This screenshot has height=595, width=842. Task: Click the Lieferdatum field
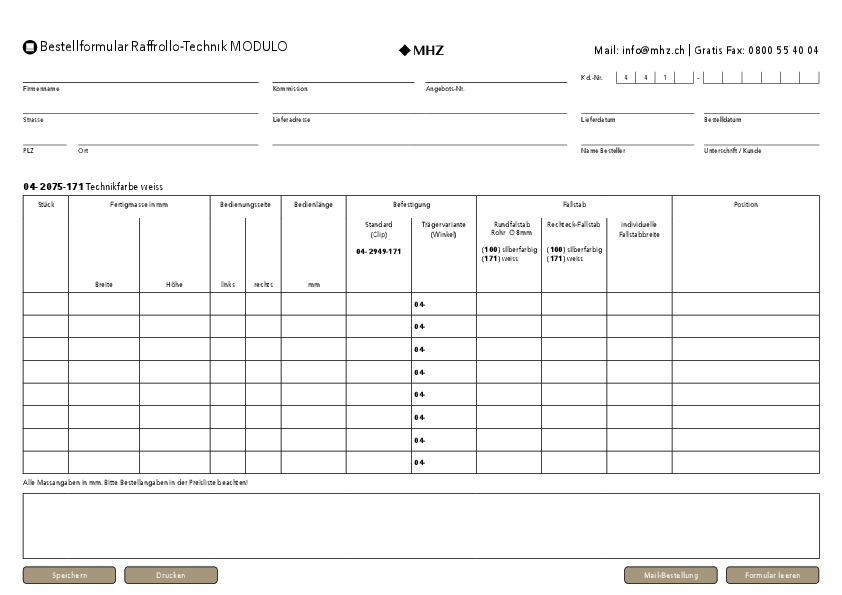637,107
